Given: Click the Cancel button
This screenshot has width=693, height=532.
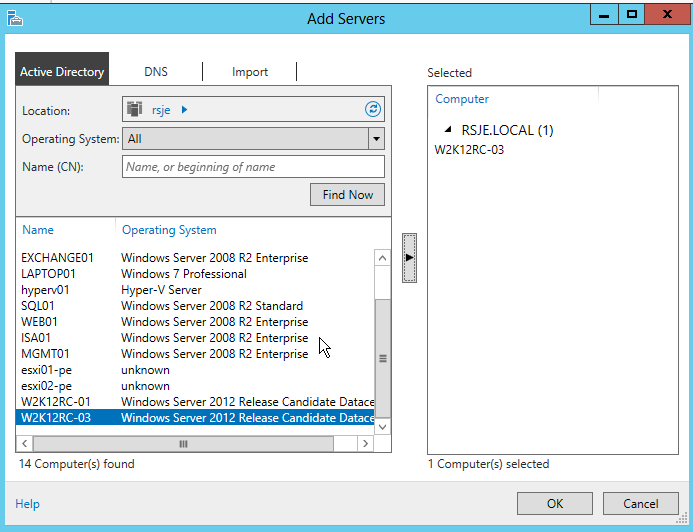Looking at the screenshot, I should 641,504.
